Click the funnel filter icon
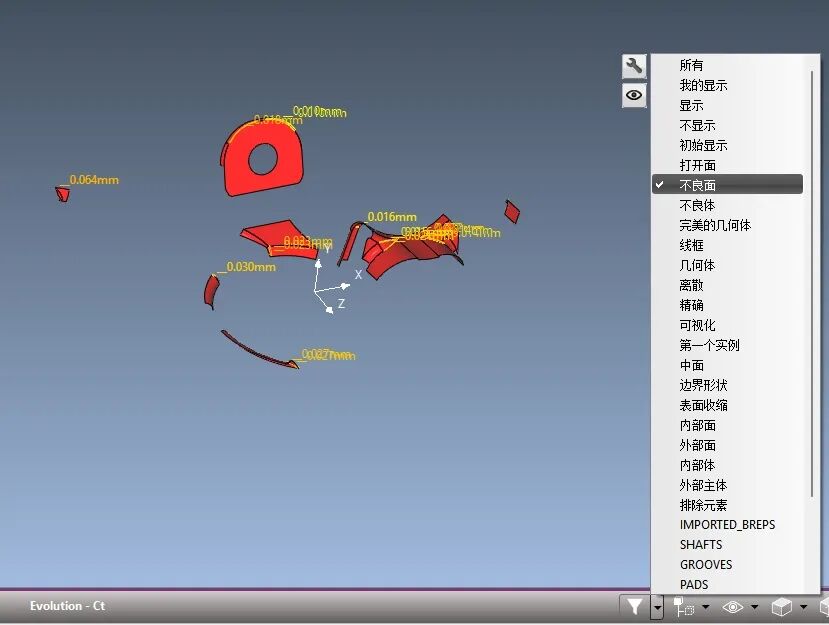Screen dimensions: 829x625 coord(634,607)
